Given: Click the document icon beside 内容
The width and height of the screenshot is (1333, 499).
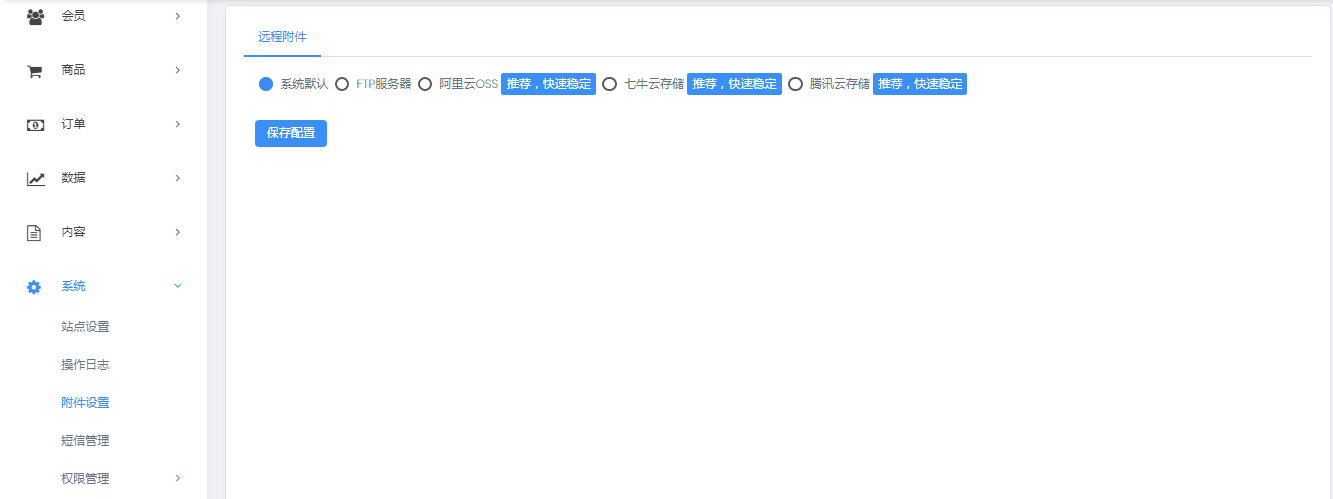Looking at the screenshot, I should click(x=34, y=233).
